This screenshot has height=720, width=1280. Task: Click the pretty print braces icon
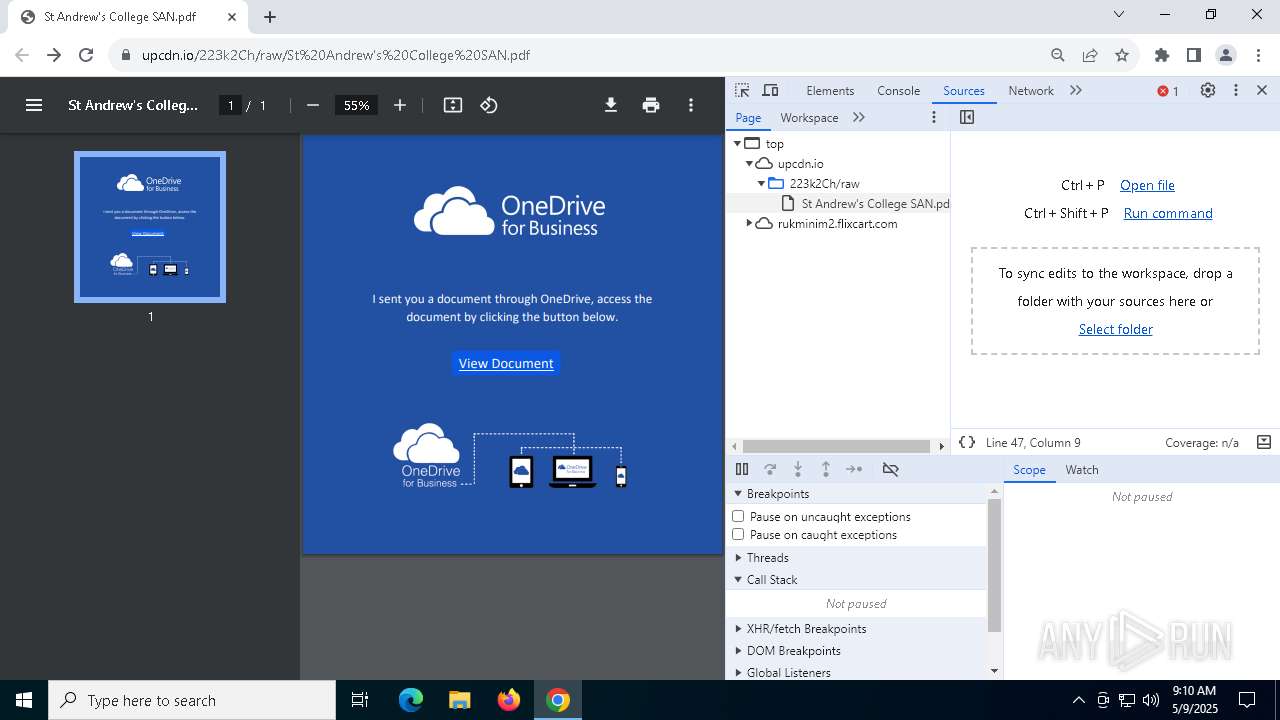[967, 442]
